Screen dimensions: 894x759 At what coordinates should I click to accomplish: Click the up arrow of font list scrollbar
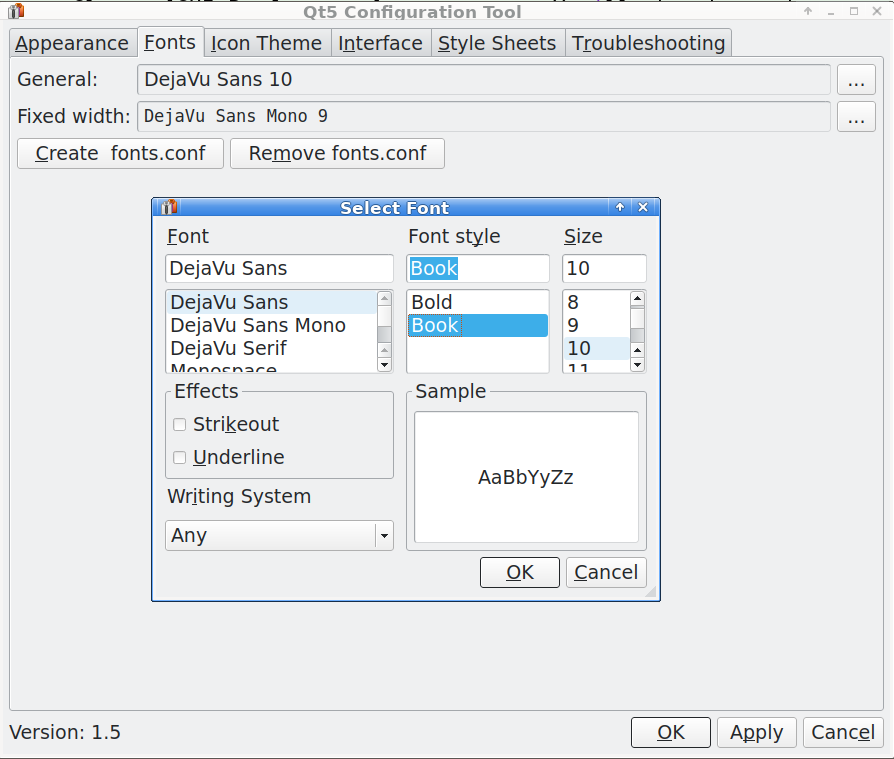tap(384, 297)
